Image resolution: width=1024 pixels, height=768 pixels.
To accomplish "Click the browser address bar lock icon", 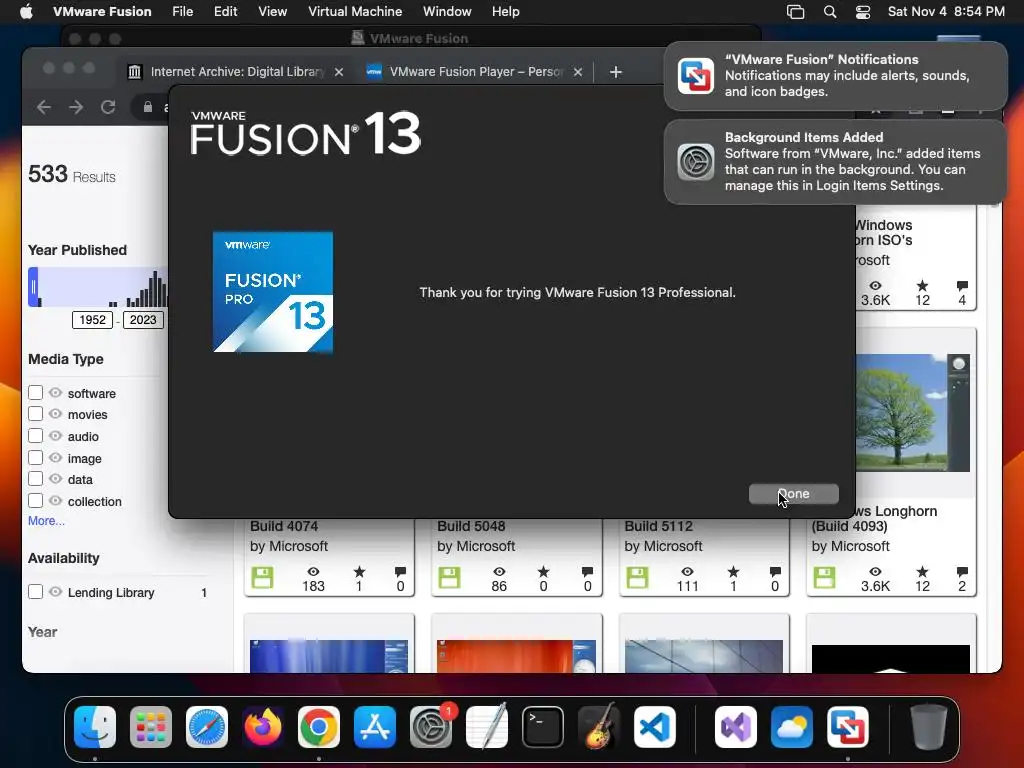I will click(x=148, y=106).
